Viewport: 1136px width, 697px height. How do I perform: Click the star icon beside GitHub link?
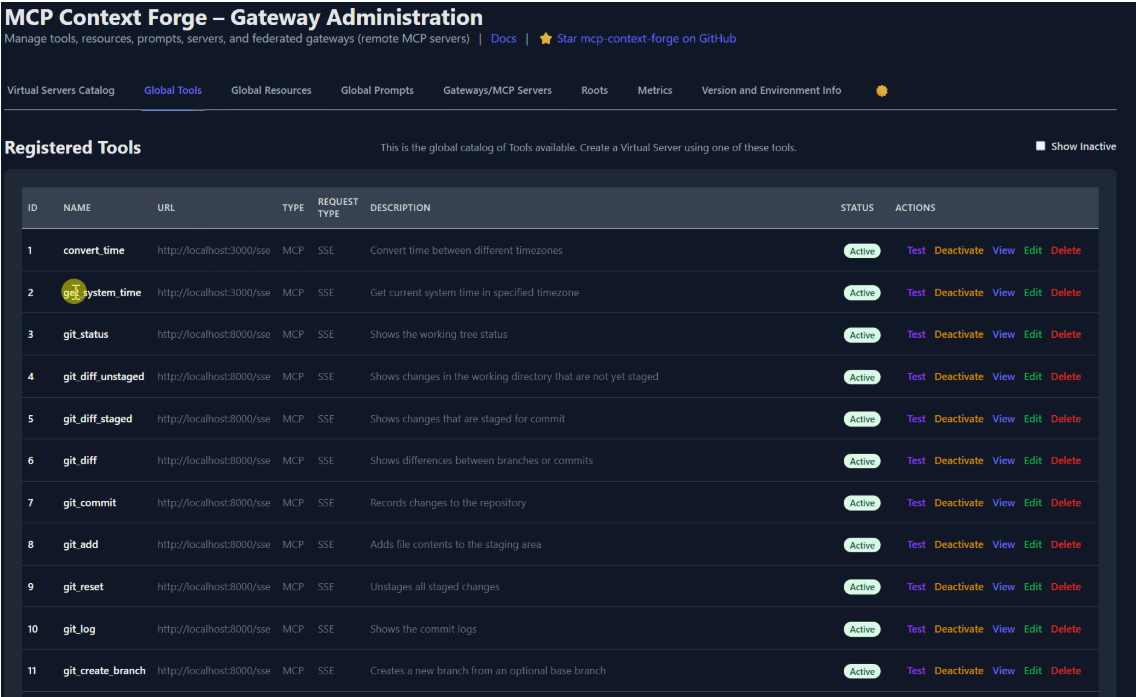[546, 38]
